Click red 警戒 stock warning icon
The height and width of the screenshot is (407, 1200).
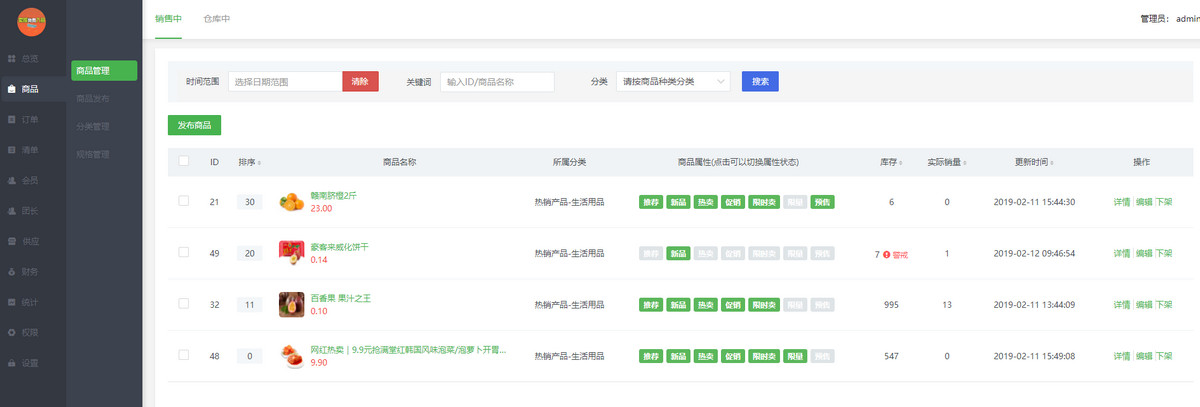pyautogui.click(x=886, y=255)
